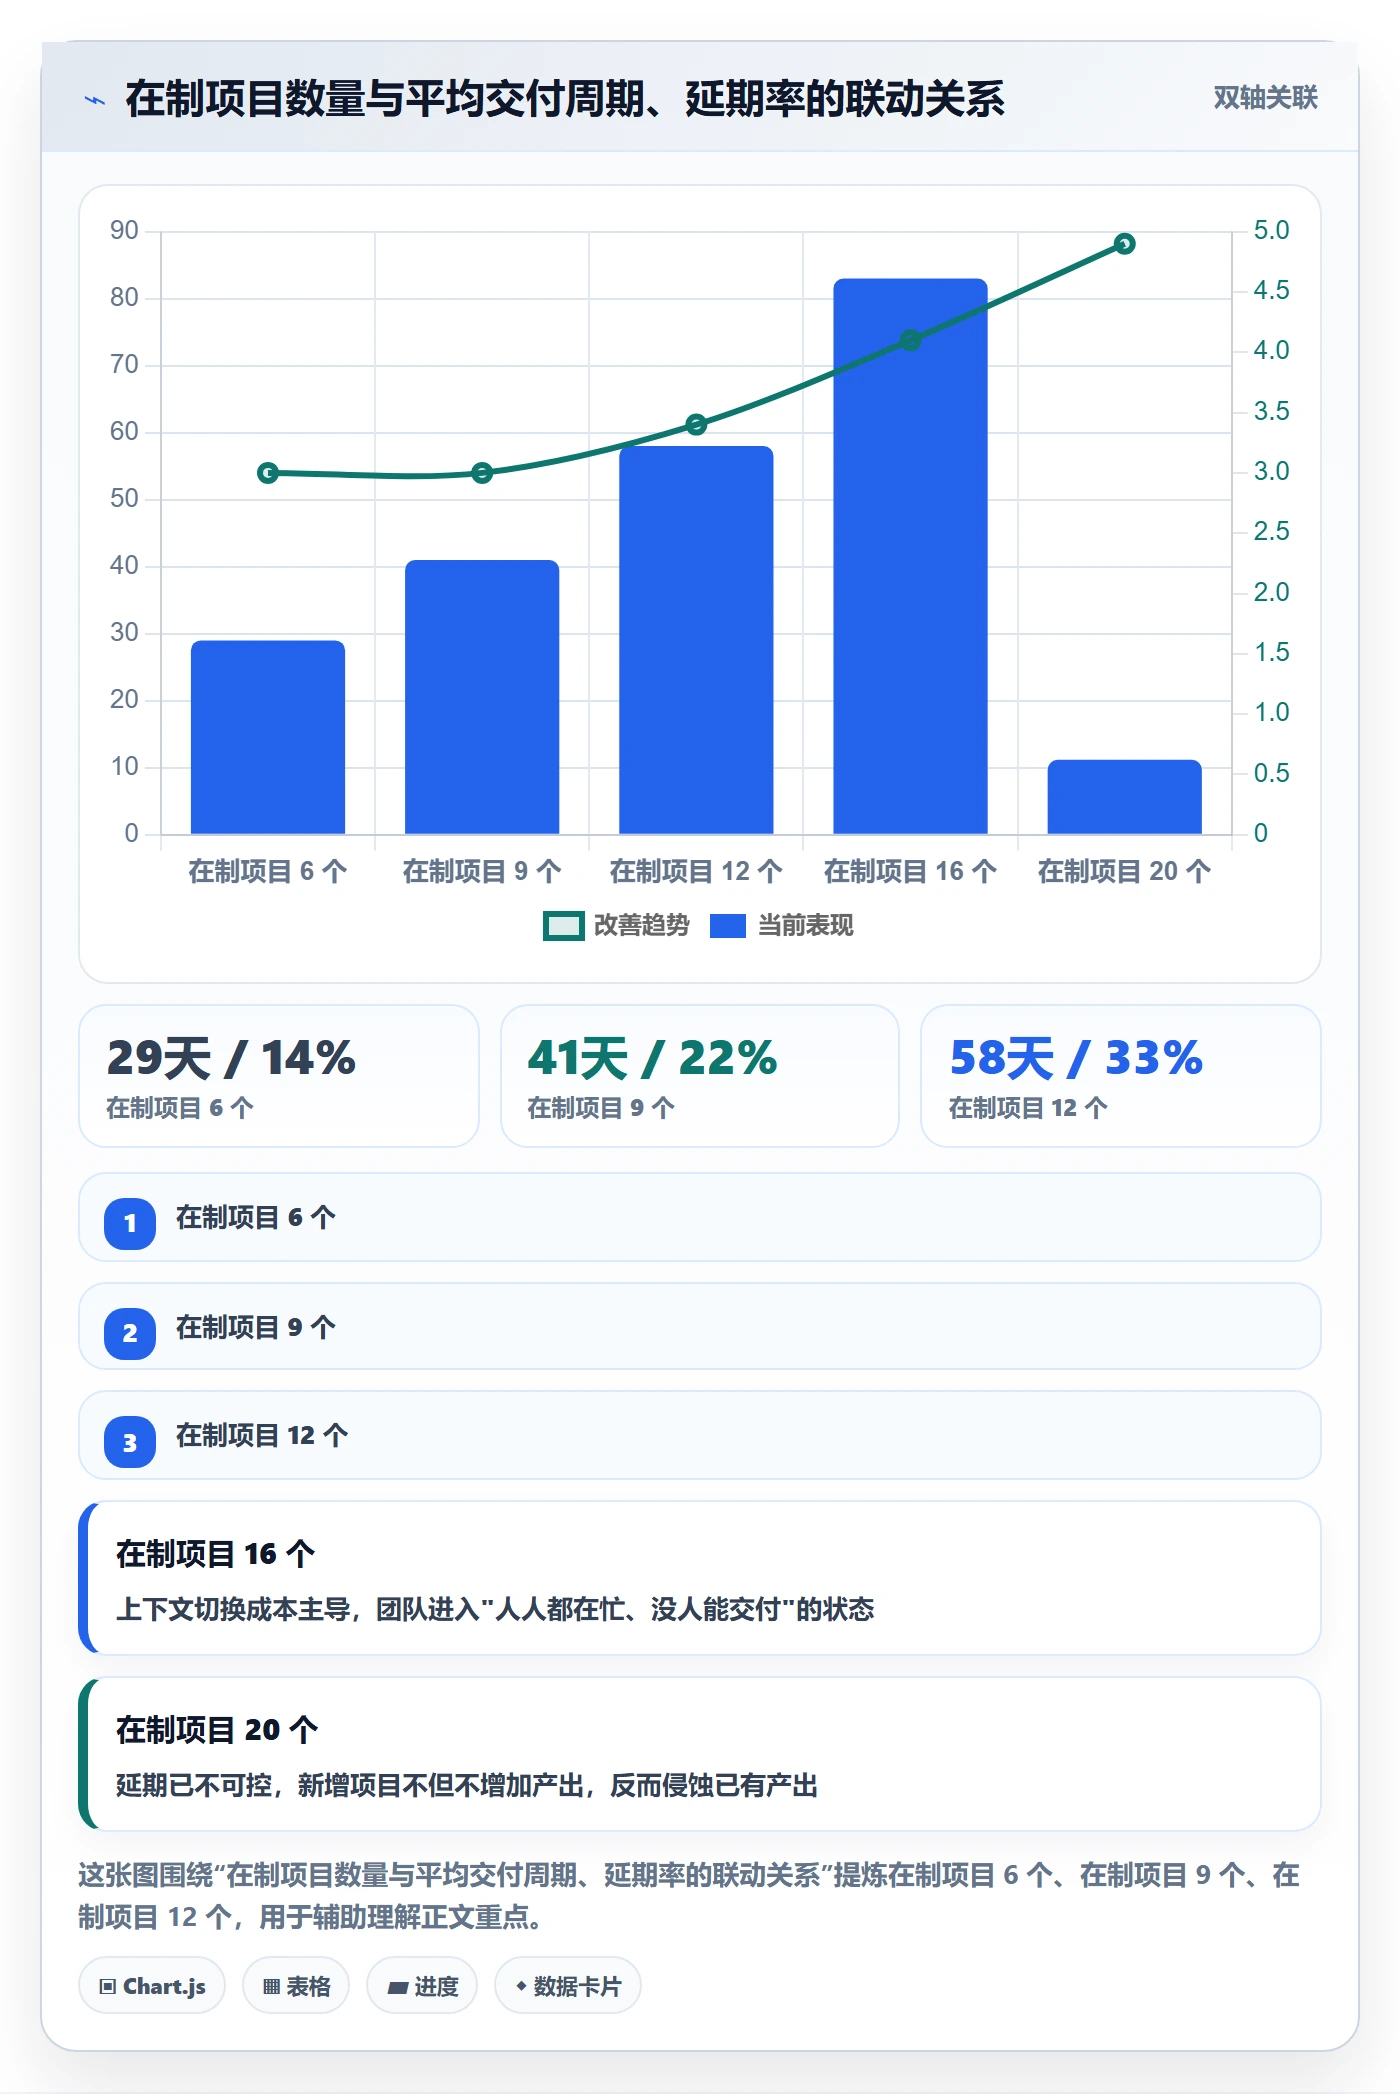
Task: Click the diamond icon in 数据卡片 tag
Action: pos(521,1986)
